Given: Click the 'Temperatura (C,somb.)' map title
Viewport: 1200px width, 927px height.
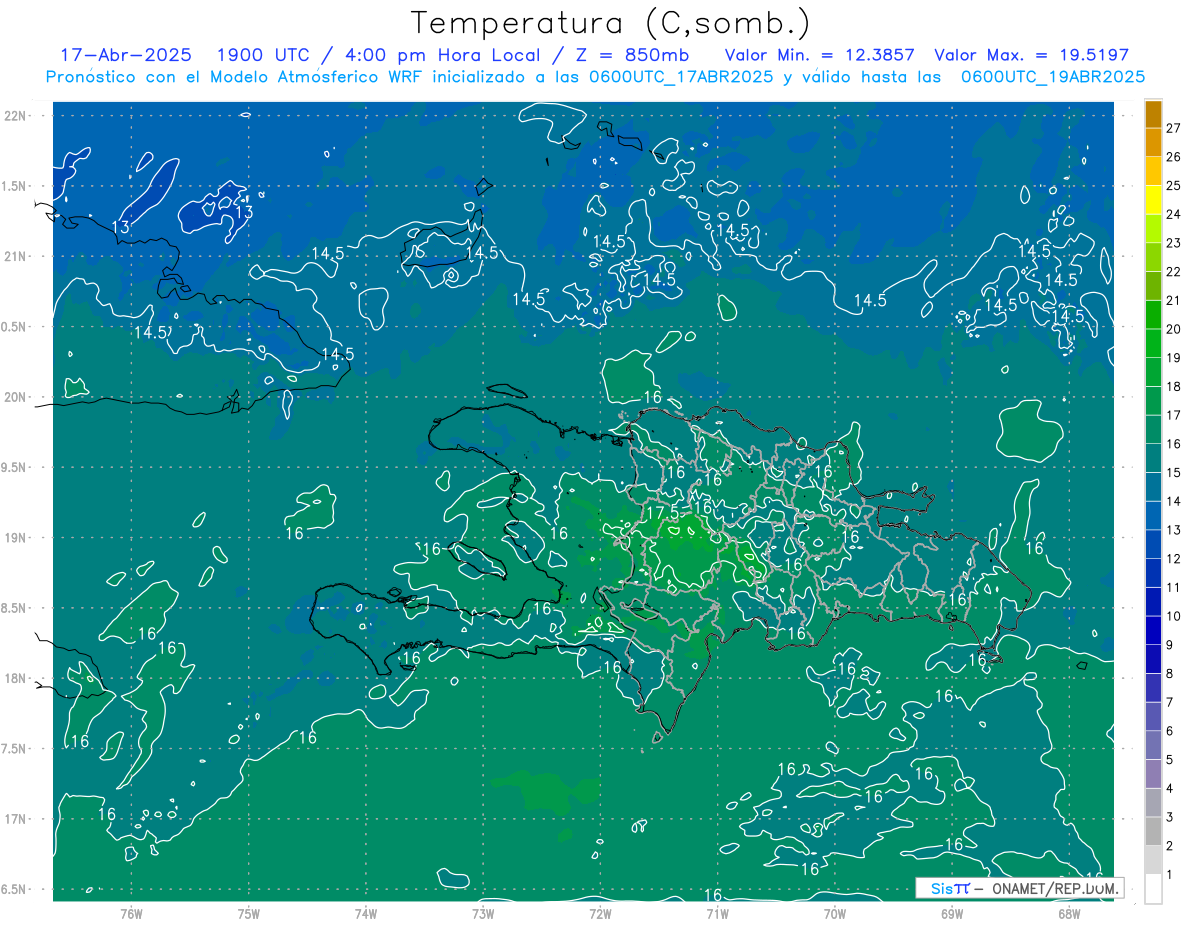Looking at the screenshot, I should [611, 23].
